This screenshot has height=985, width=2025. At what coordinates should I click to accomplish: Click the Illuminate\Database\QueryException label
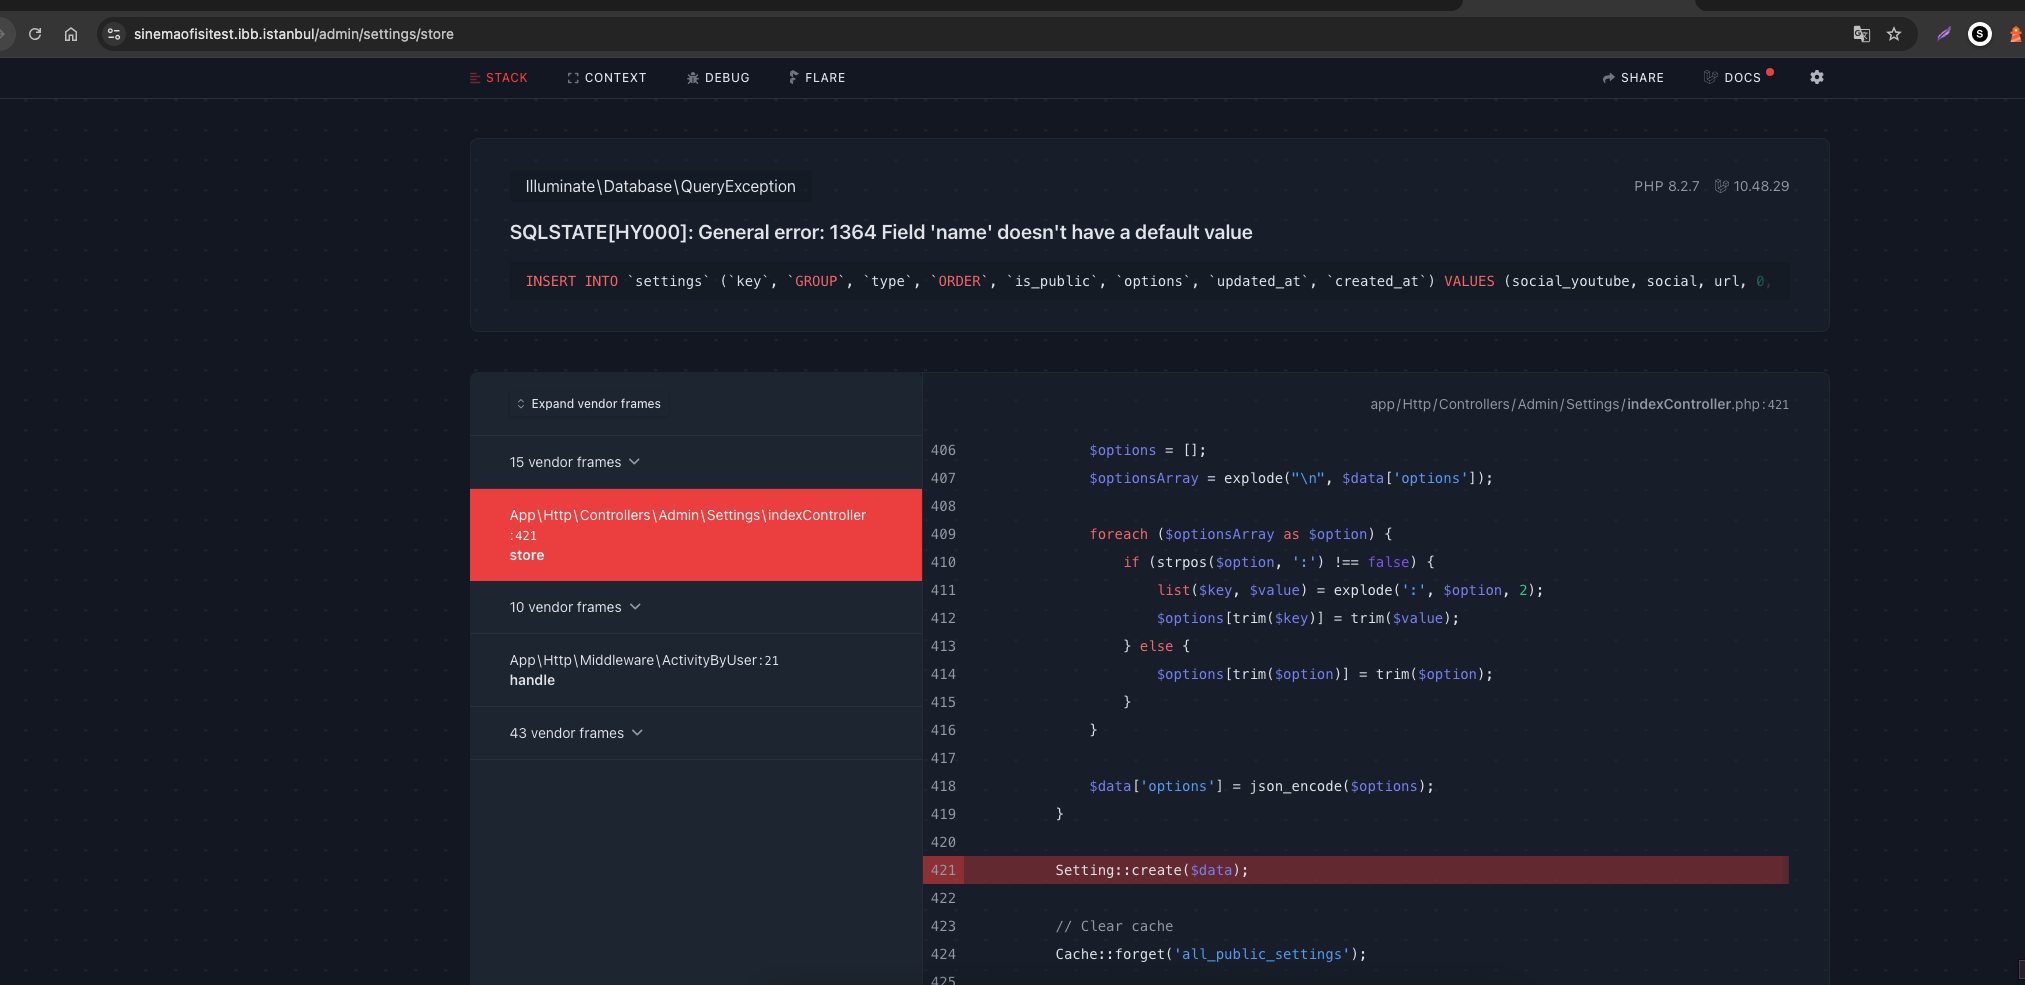660,186
